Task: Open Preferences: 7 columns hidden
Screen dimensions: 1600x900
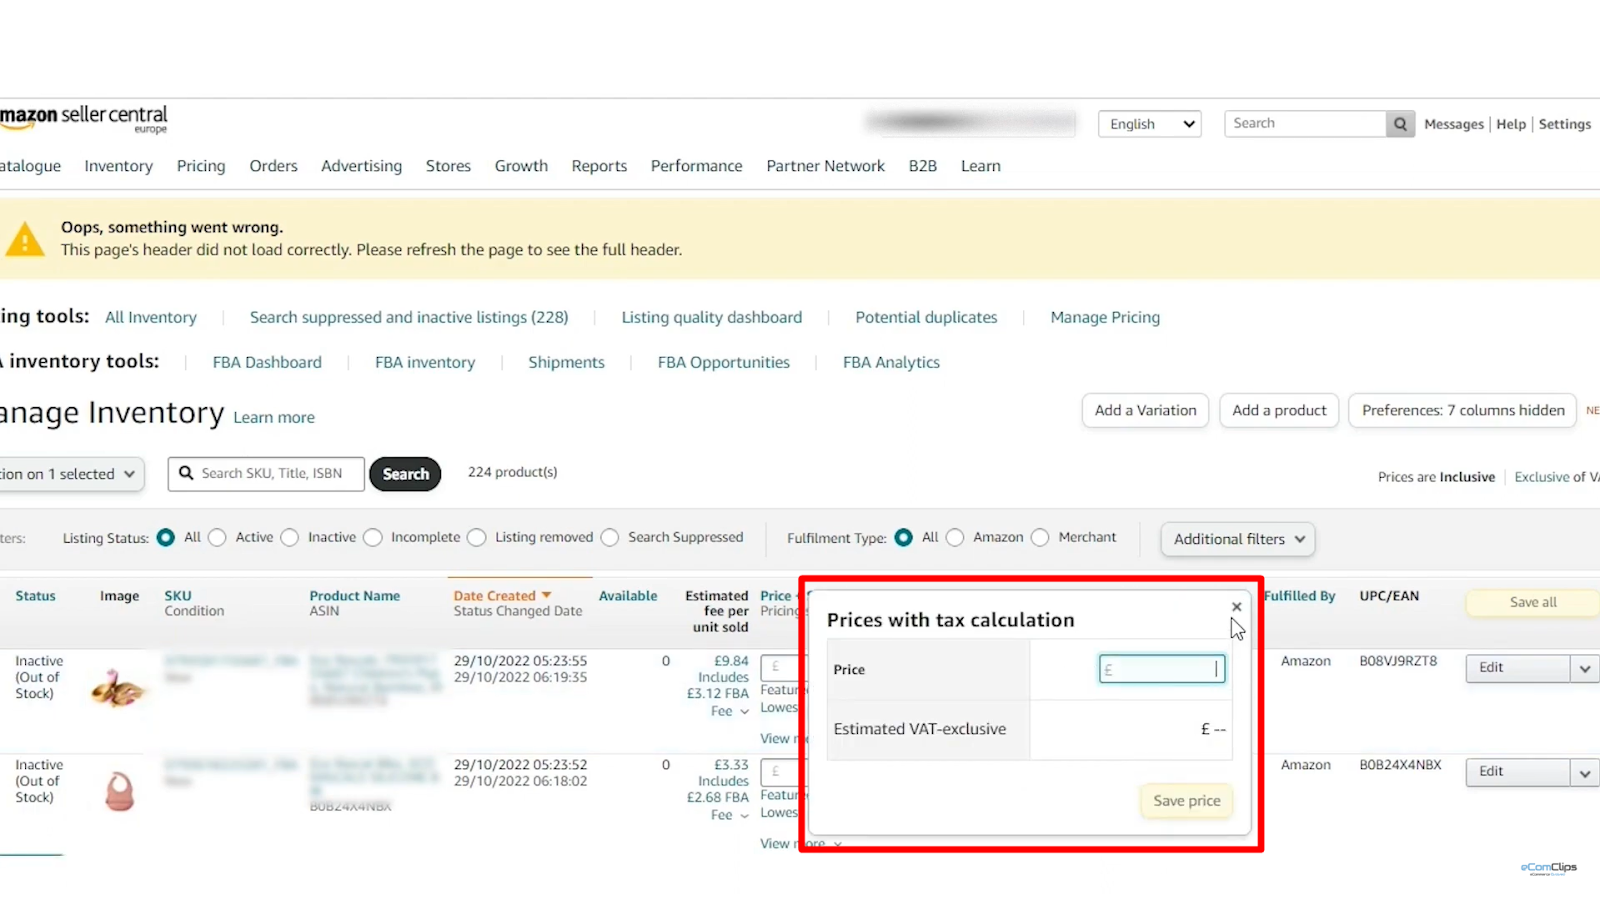Action: coord(1463,411)
